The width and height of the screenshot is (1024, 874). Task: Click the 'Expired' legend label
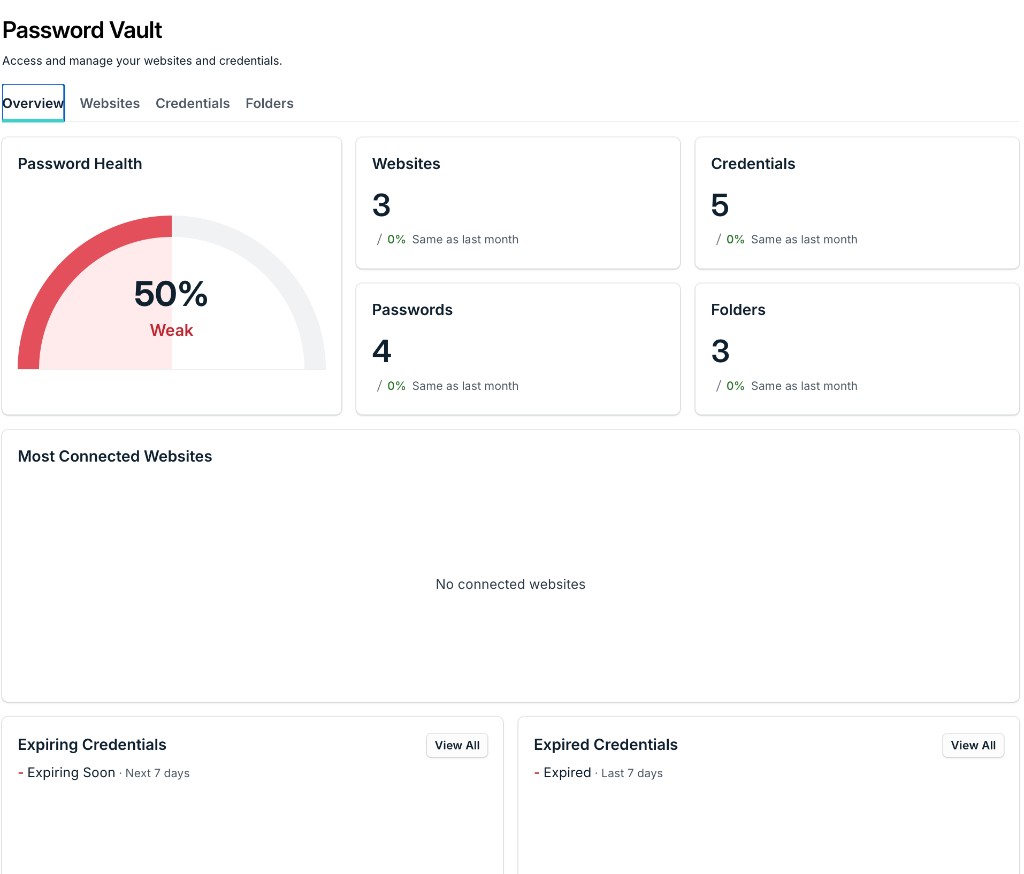567,773
